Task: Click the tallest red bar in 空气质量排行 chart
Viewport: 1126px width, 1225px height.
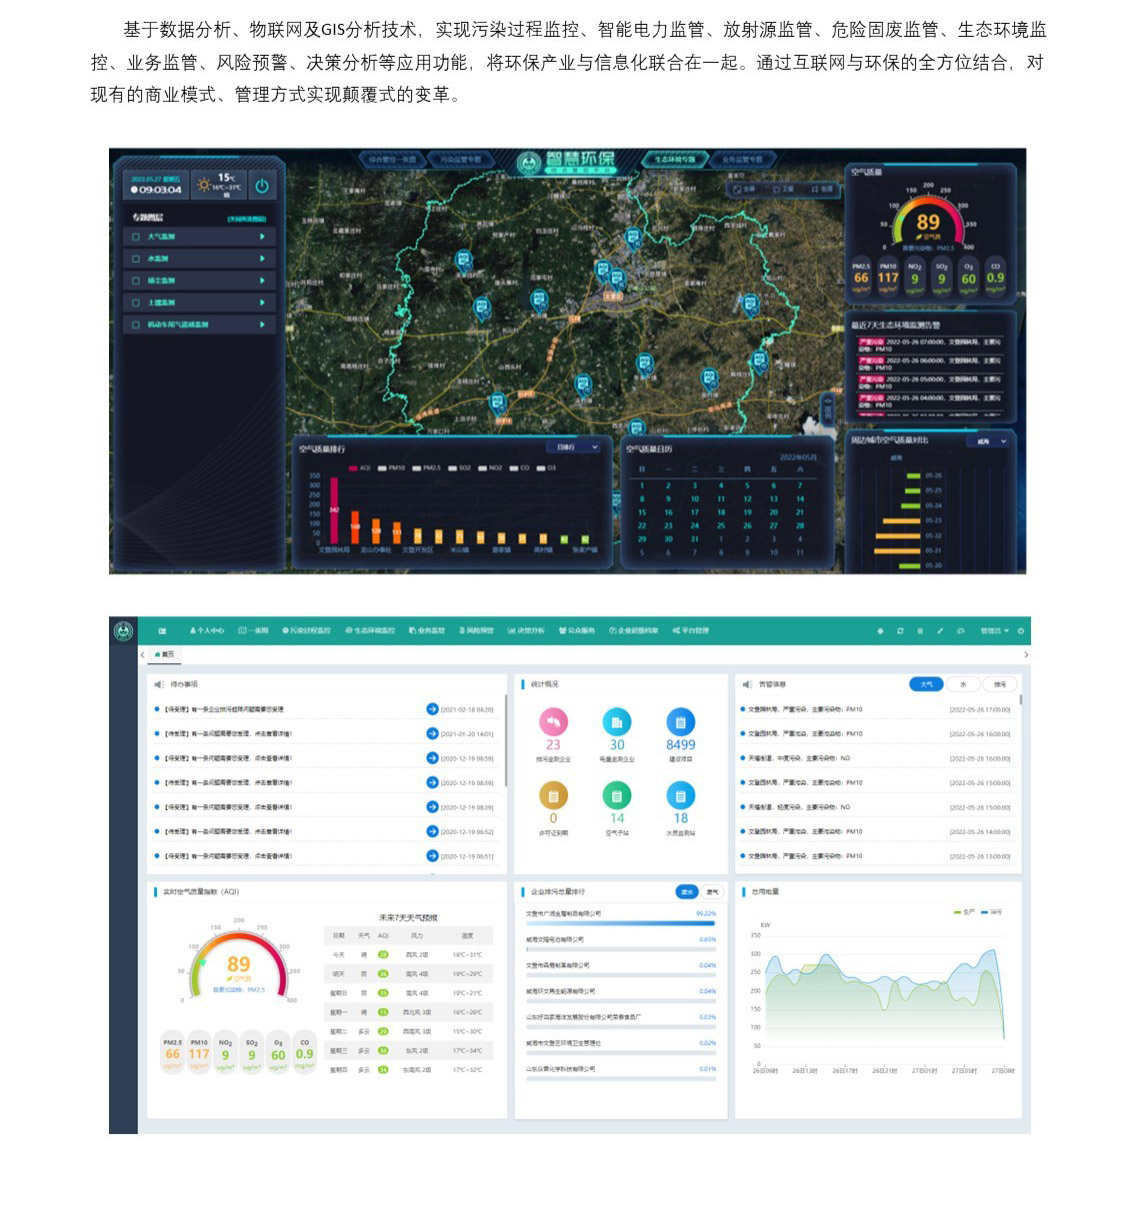Action: click(x=334, y=511)
